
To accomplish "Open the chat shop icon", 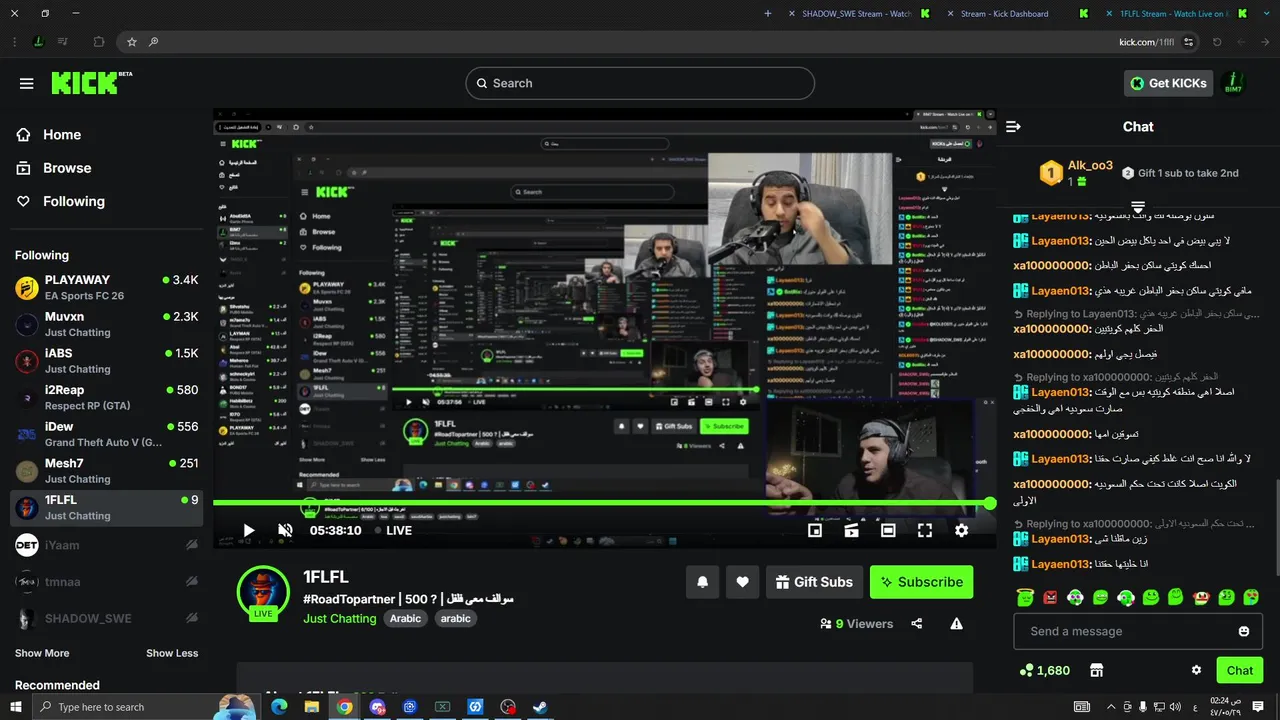I will 1096,670.
